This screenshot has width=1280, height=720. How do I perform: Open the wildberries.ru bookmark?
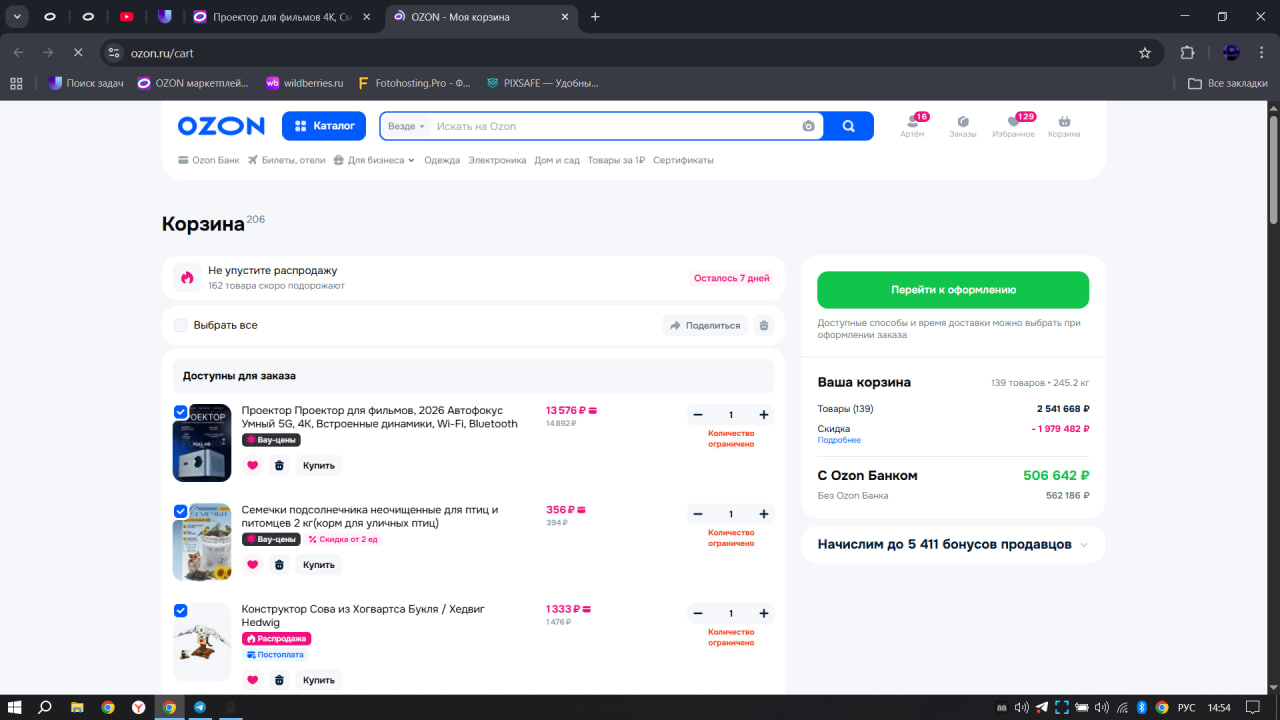point(304,83)
